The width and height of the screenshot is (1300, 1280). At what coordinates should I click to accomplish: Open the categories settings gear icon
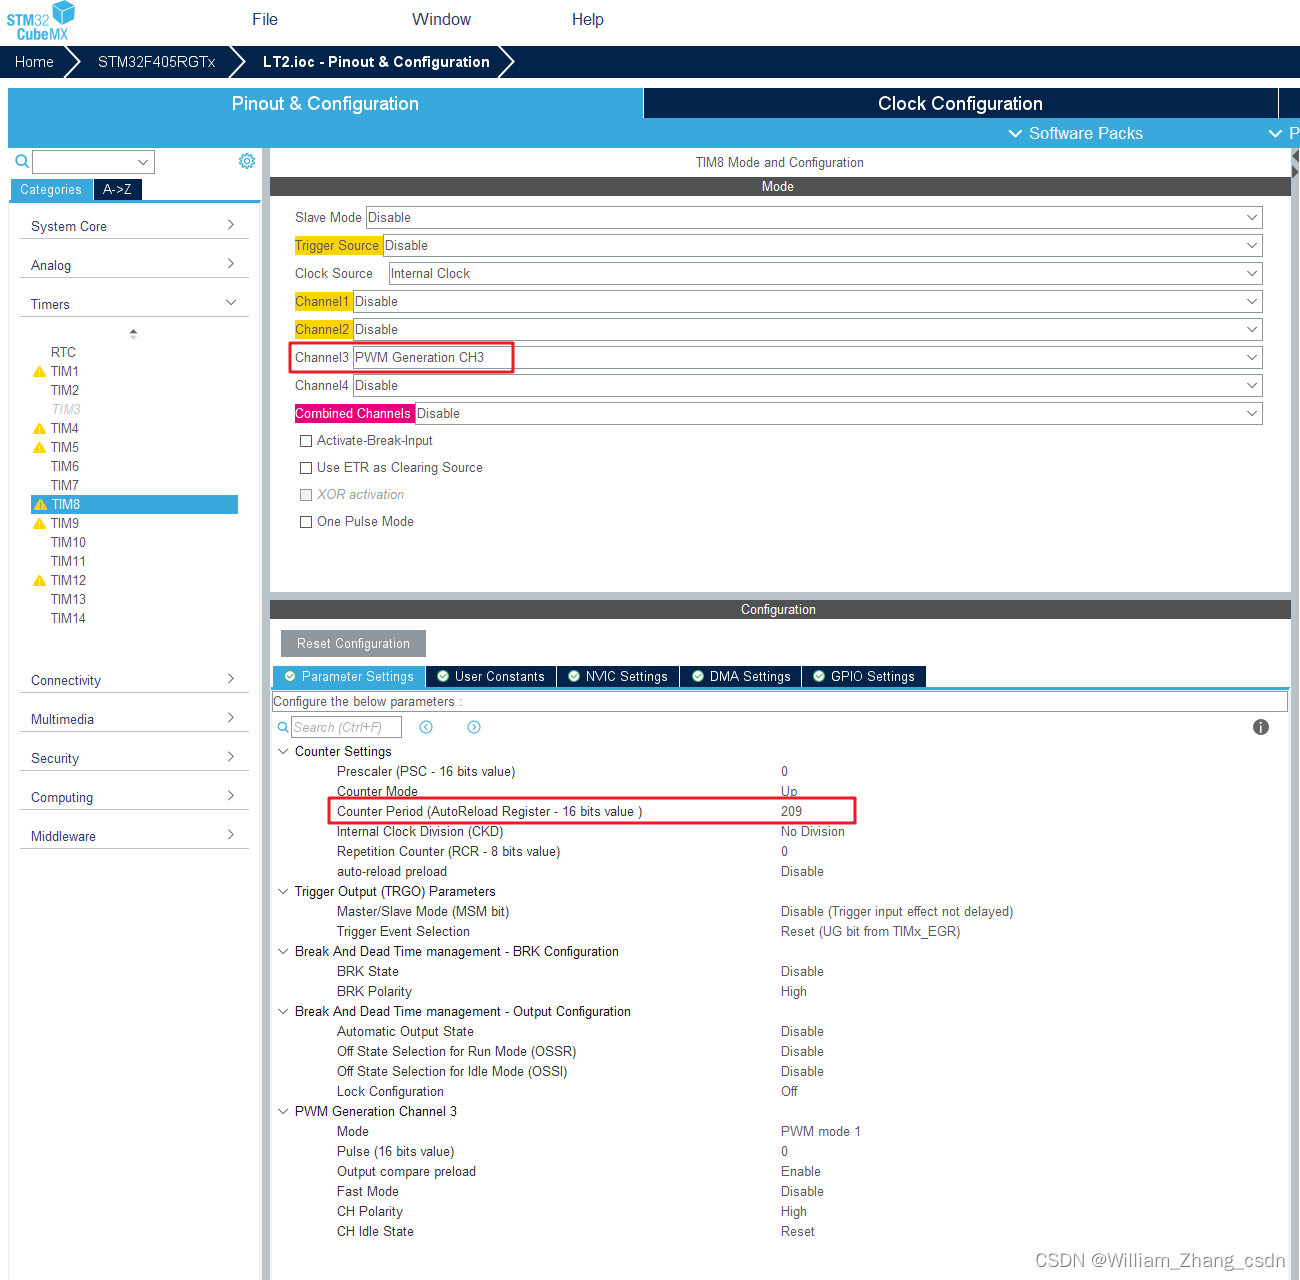click(x=247, y=161)
